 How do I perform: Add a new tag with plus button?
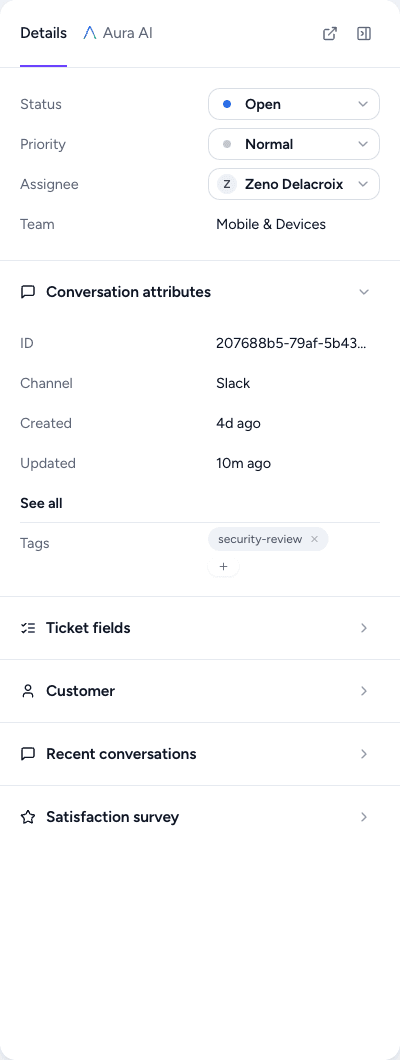224,567
